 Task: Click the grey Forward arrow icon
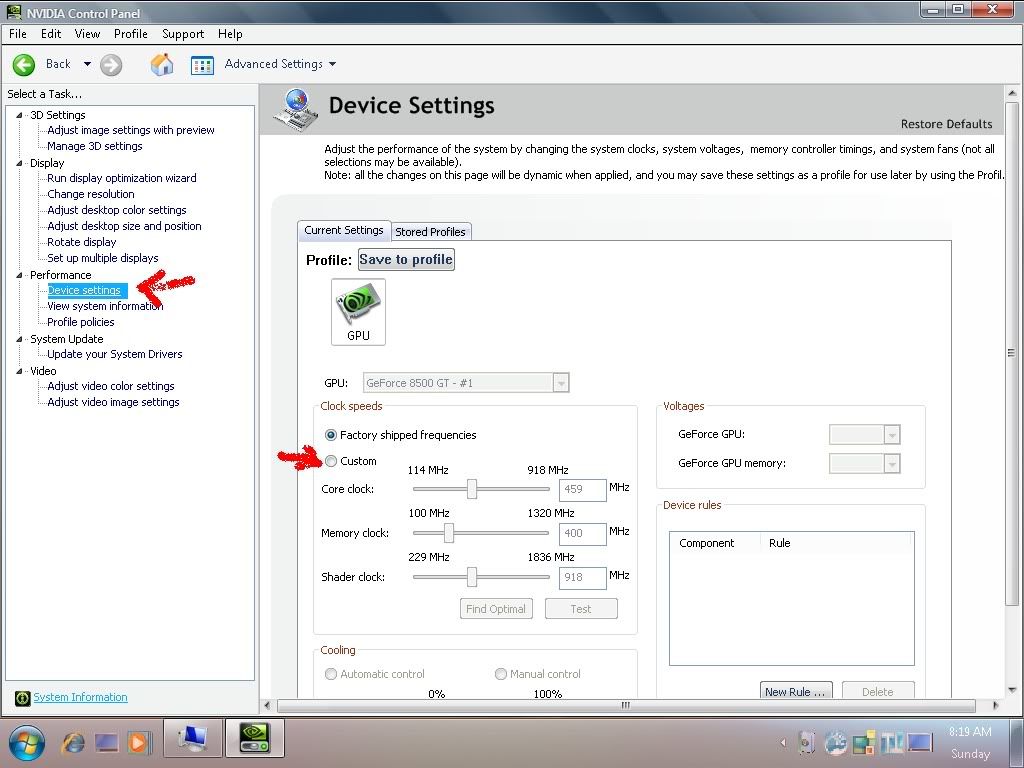coord(111,65)
